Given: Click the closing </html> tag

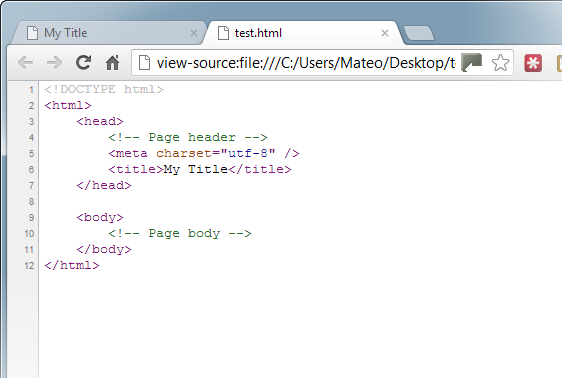Looking at the screenshot, I should point(72,265).
